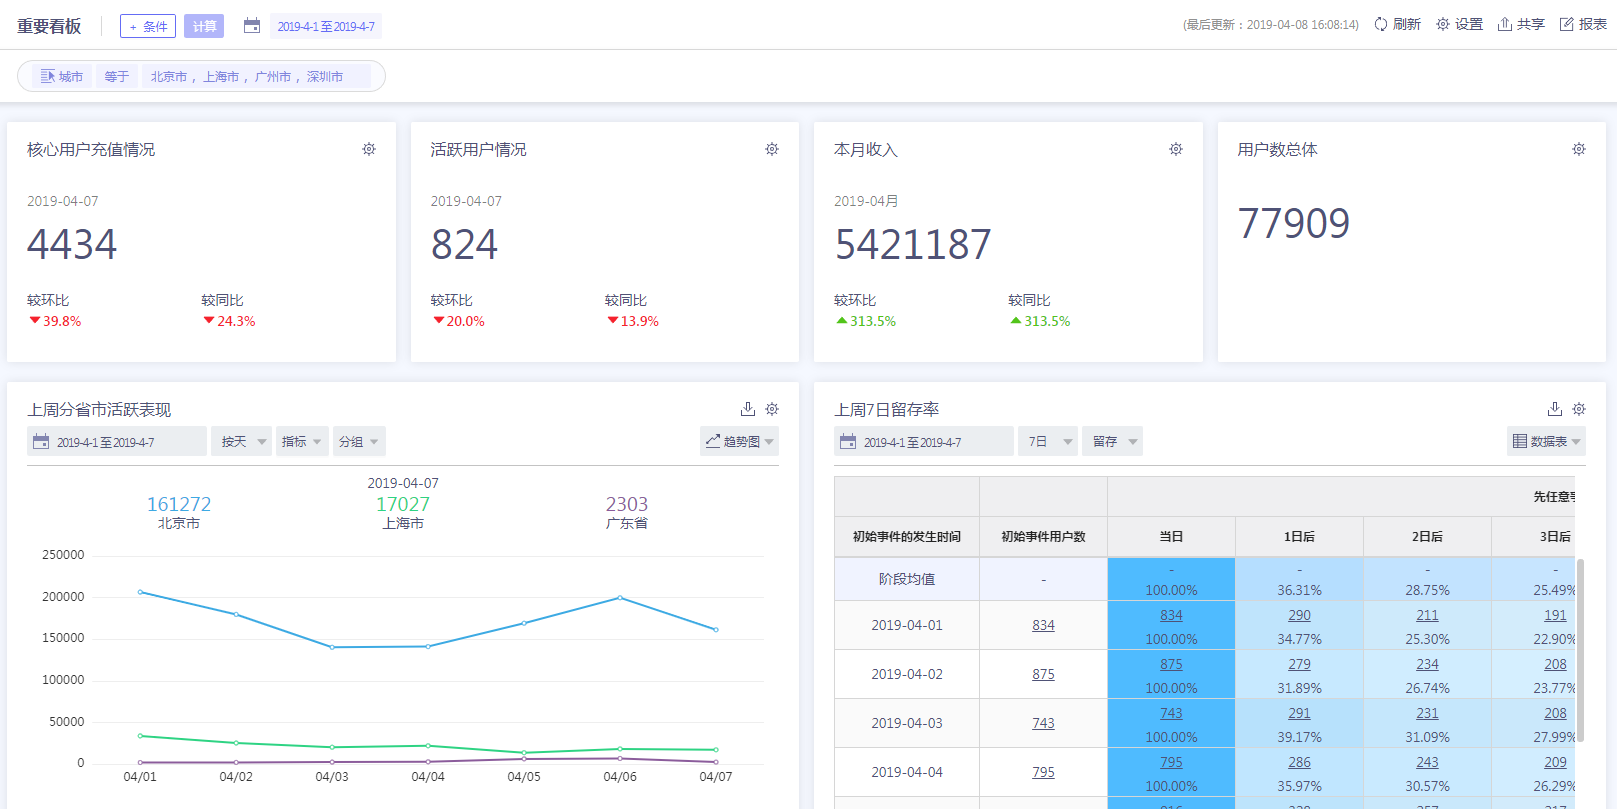Open the 趋势图 chart type dropdown

point(740,442)
